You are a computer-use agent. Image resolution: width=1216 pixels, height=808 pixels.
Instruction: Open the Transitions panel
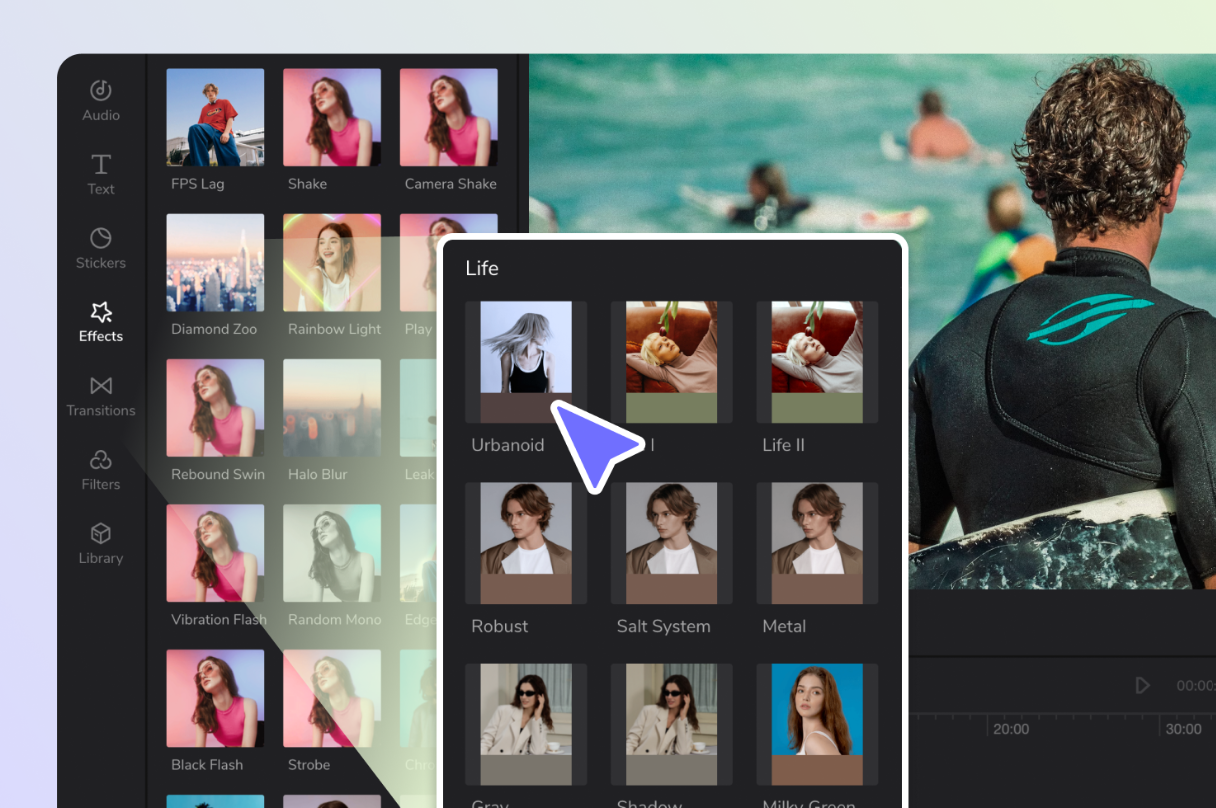(101, 396)
